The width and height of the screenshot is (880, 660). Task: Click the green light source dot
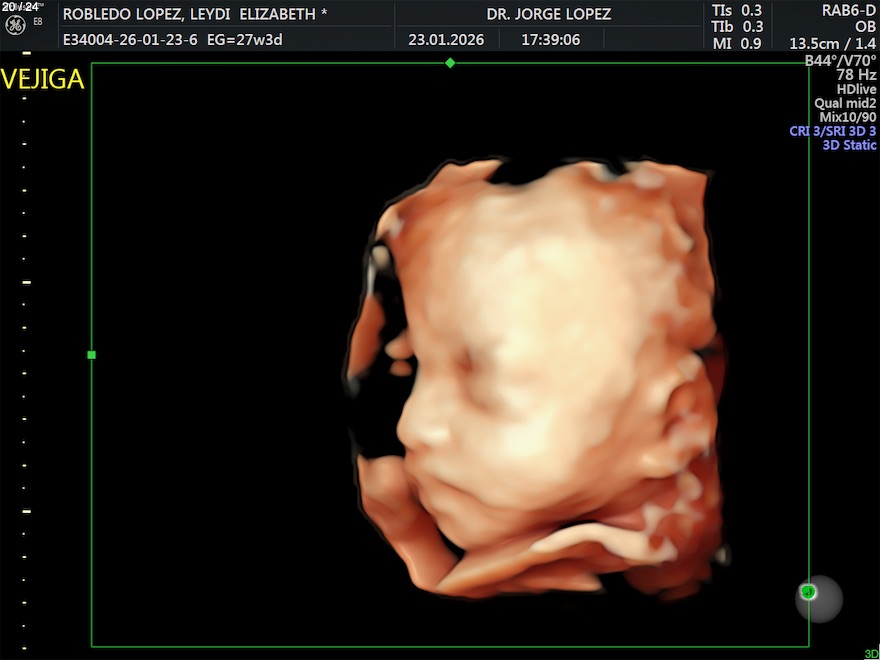pos(809,592)
